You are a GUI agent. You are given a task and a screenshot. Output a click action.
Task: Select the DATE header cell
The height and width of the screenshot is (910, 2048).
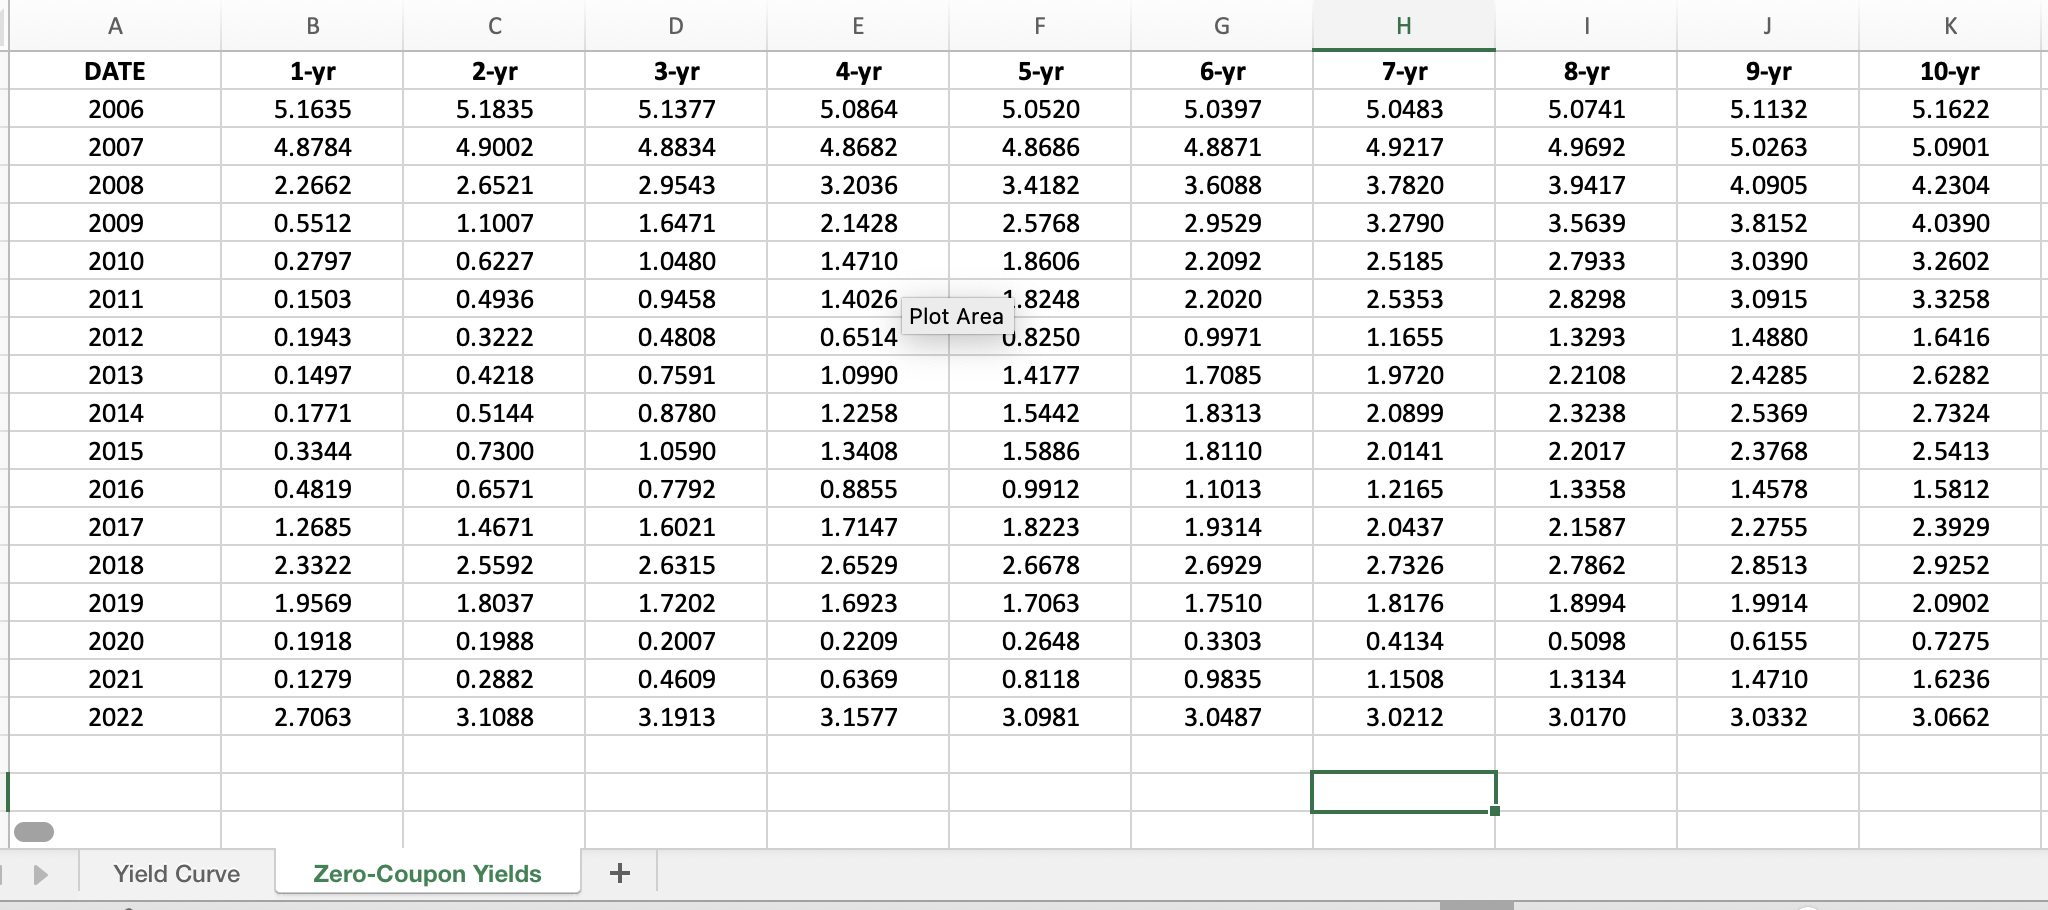113,71
